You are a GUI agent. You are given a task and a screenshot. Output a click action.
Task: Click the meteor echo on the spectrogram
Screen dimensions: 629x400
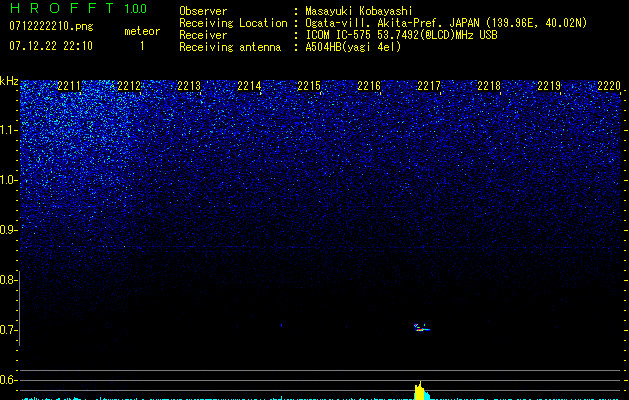[421, 327]
